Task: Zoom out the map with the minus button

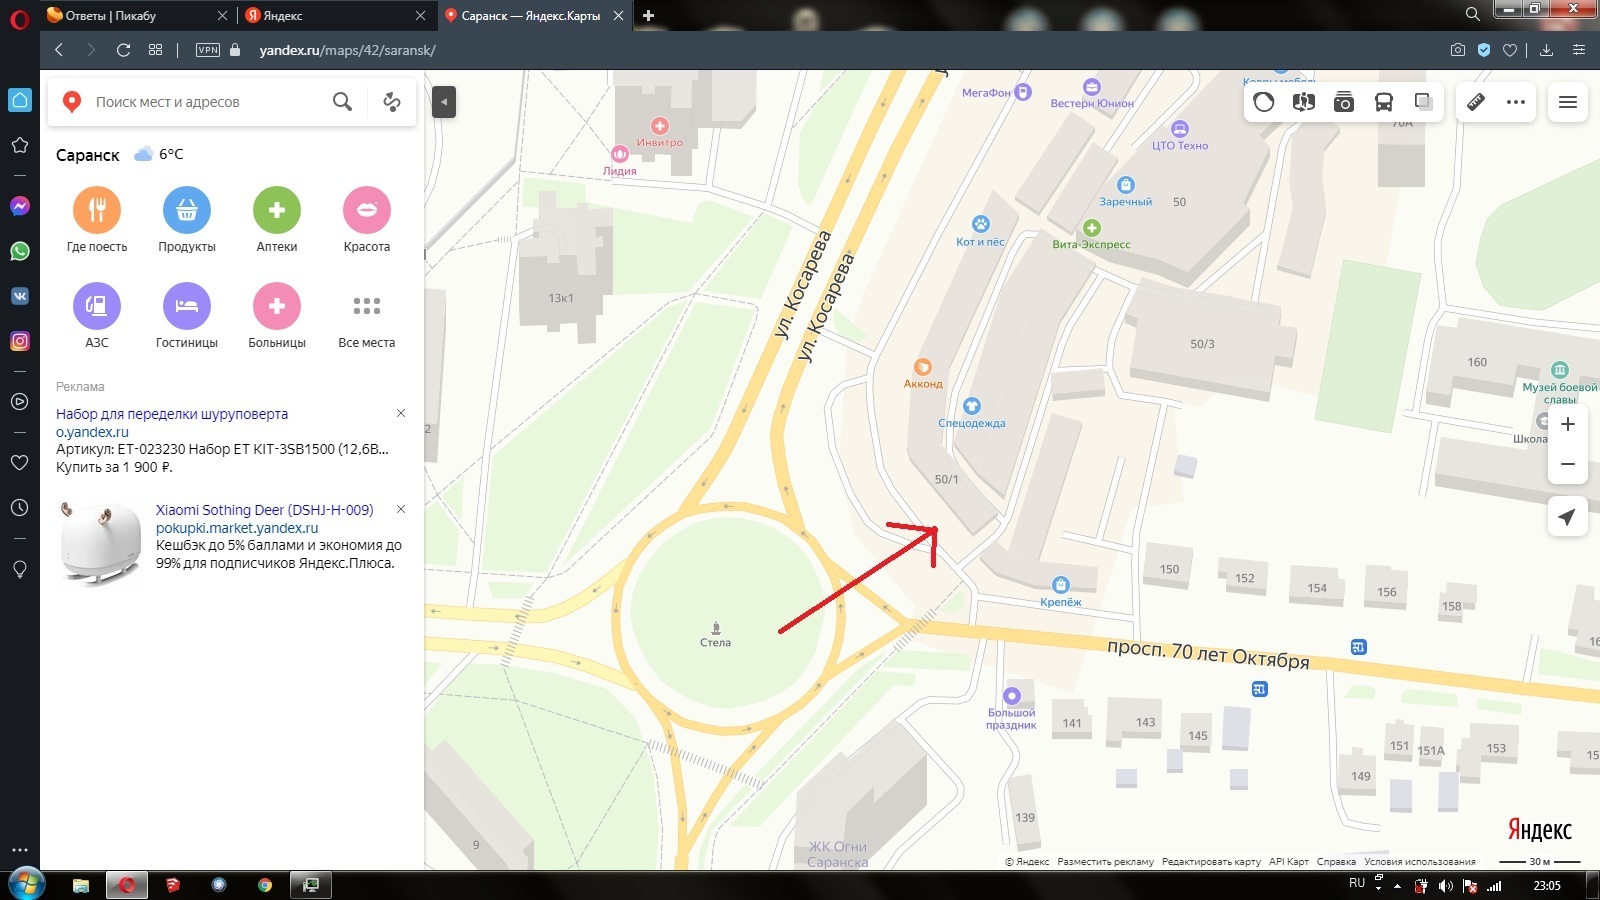Action: pyautogui.click(x=1568, y=464)
